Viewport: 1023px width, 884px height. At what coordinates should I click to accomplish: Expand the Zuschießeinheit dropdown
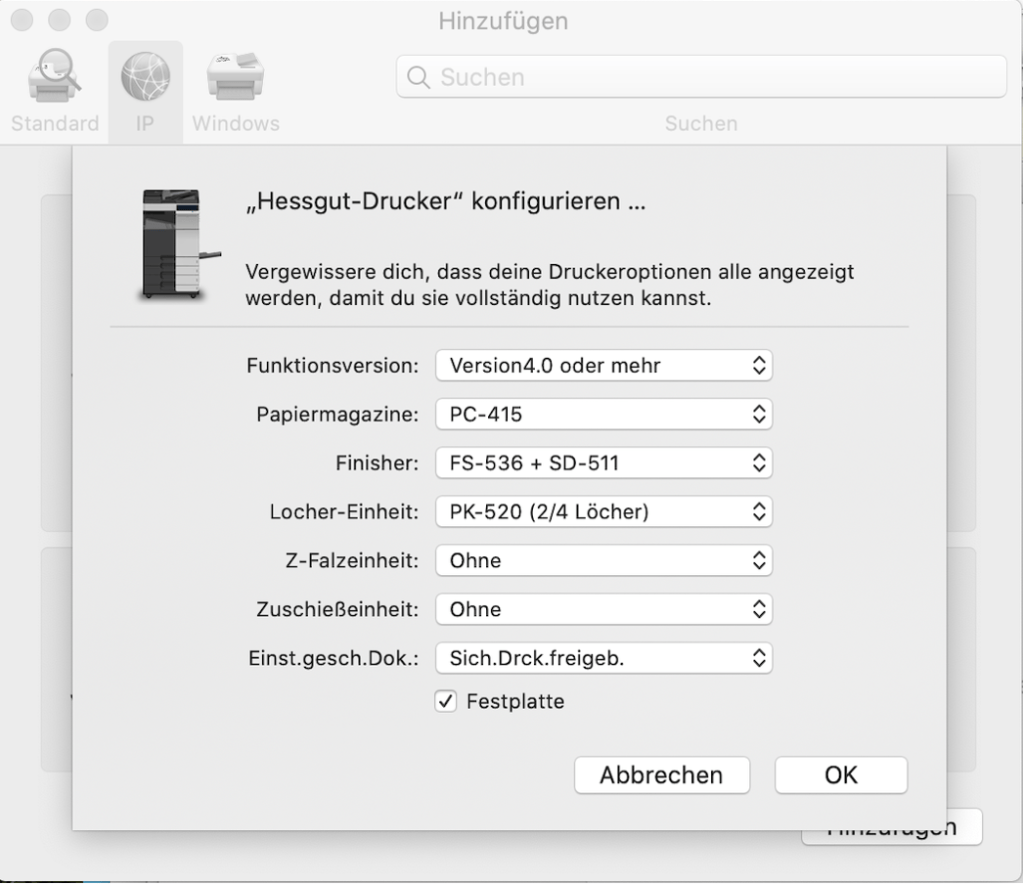[x=604, y=609]
